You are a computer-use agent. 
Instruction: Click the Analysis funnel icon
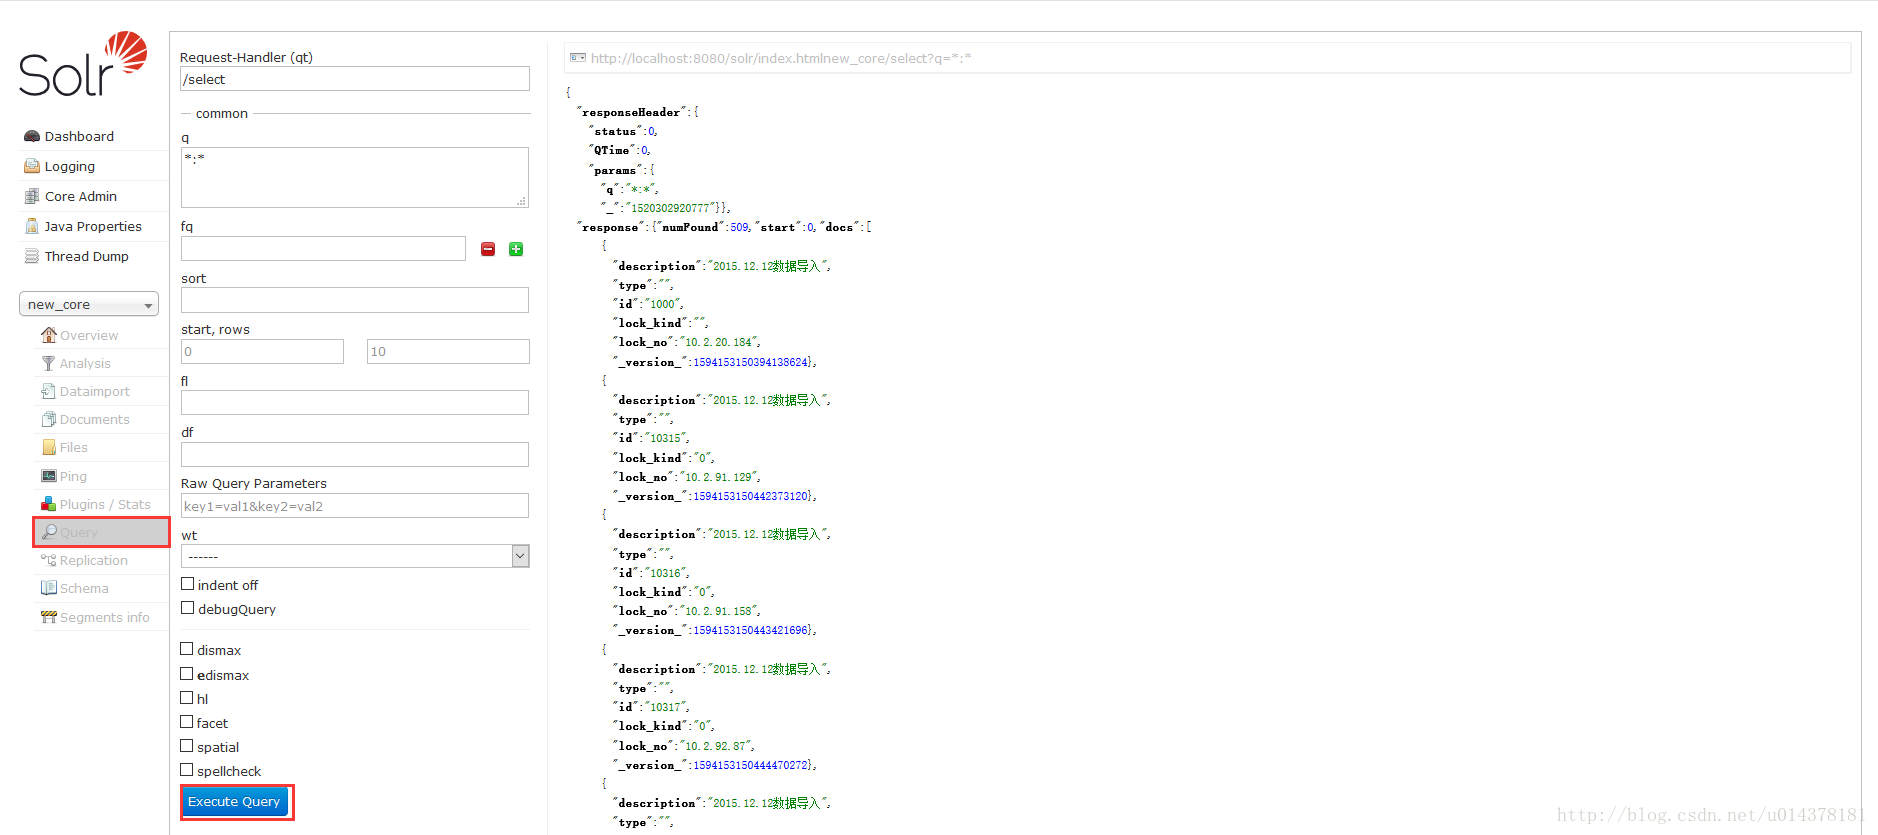pos(48,363)
